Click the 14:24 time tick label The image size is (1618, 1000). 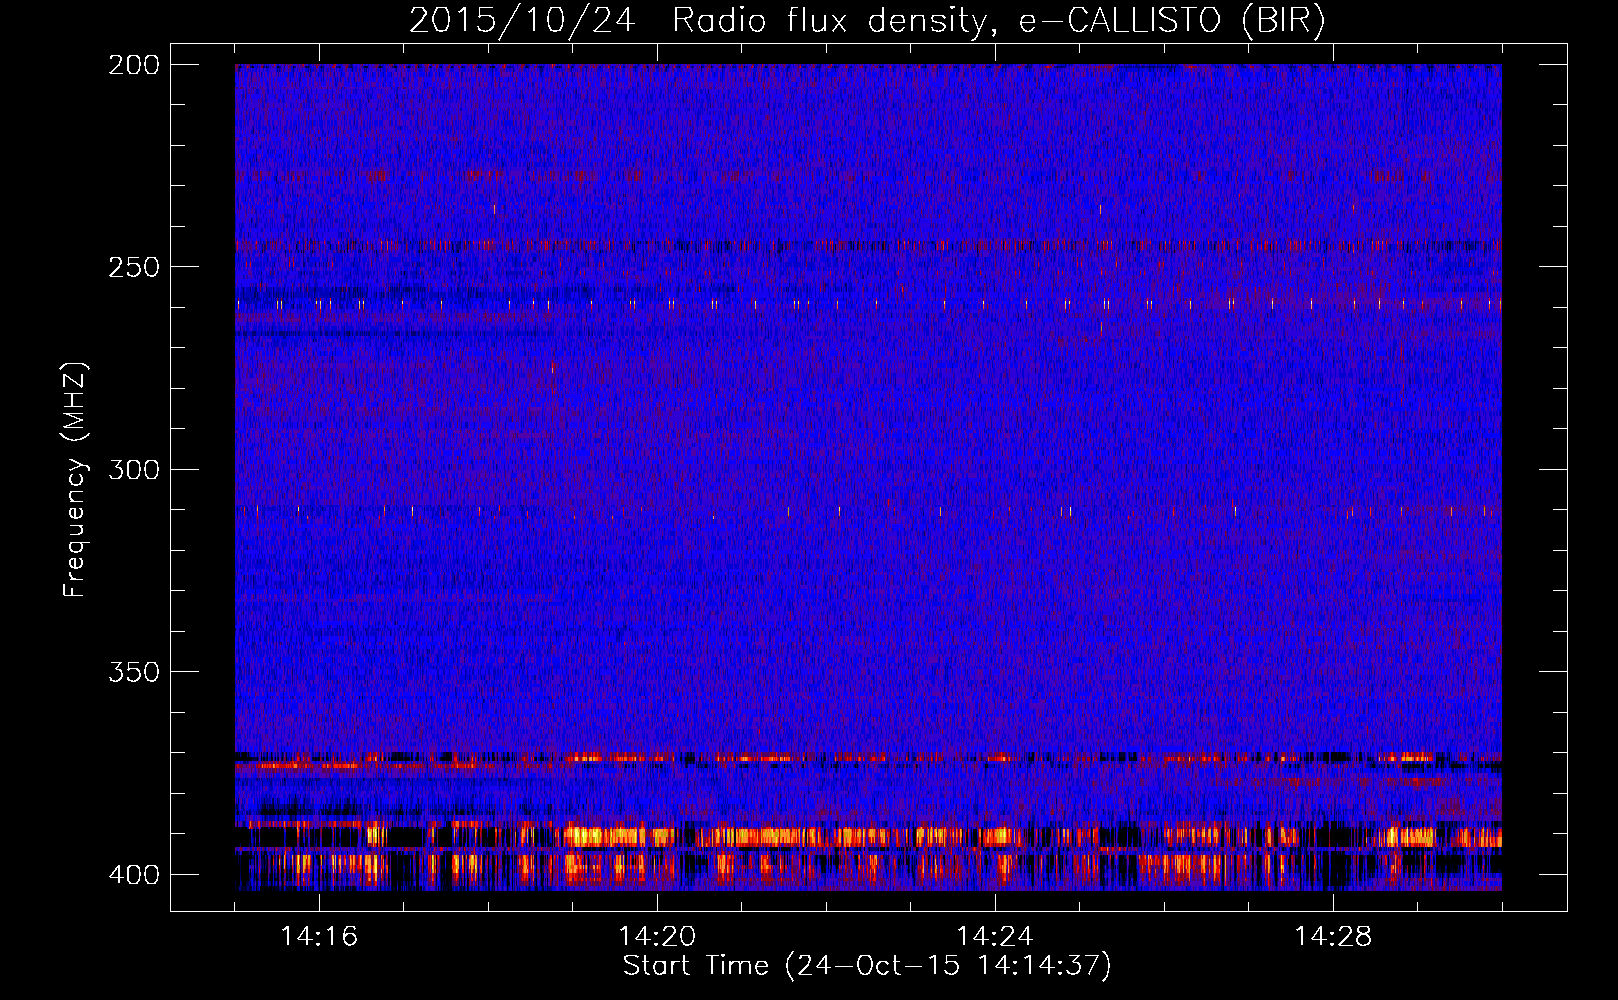(x=995, y=937)
